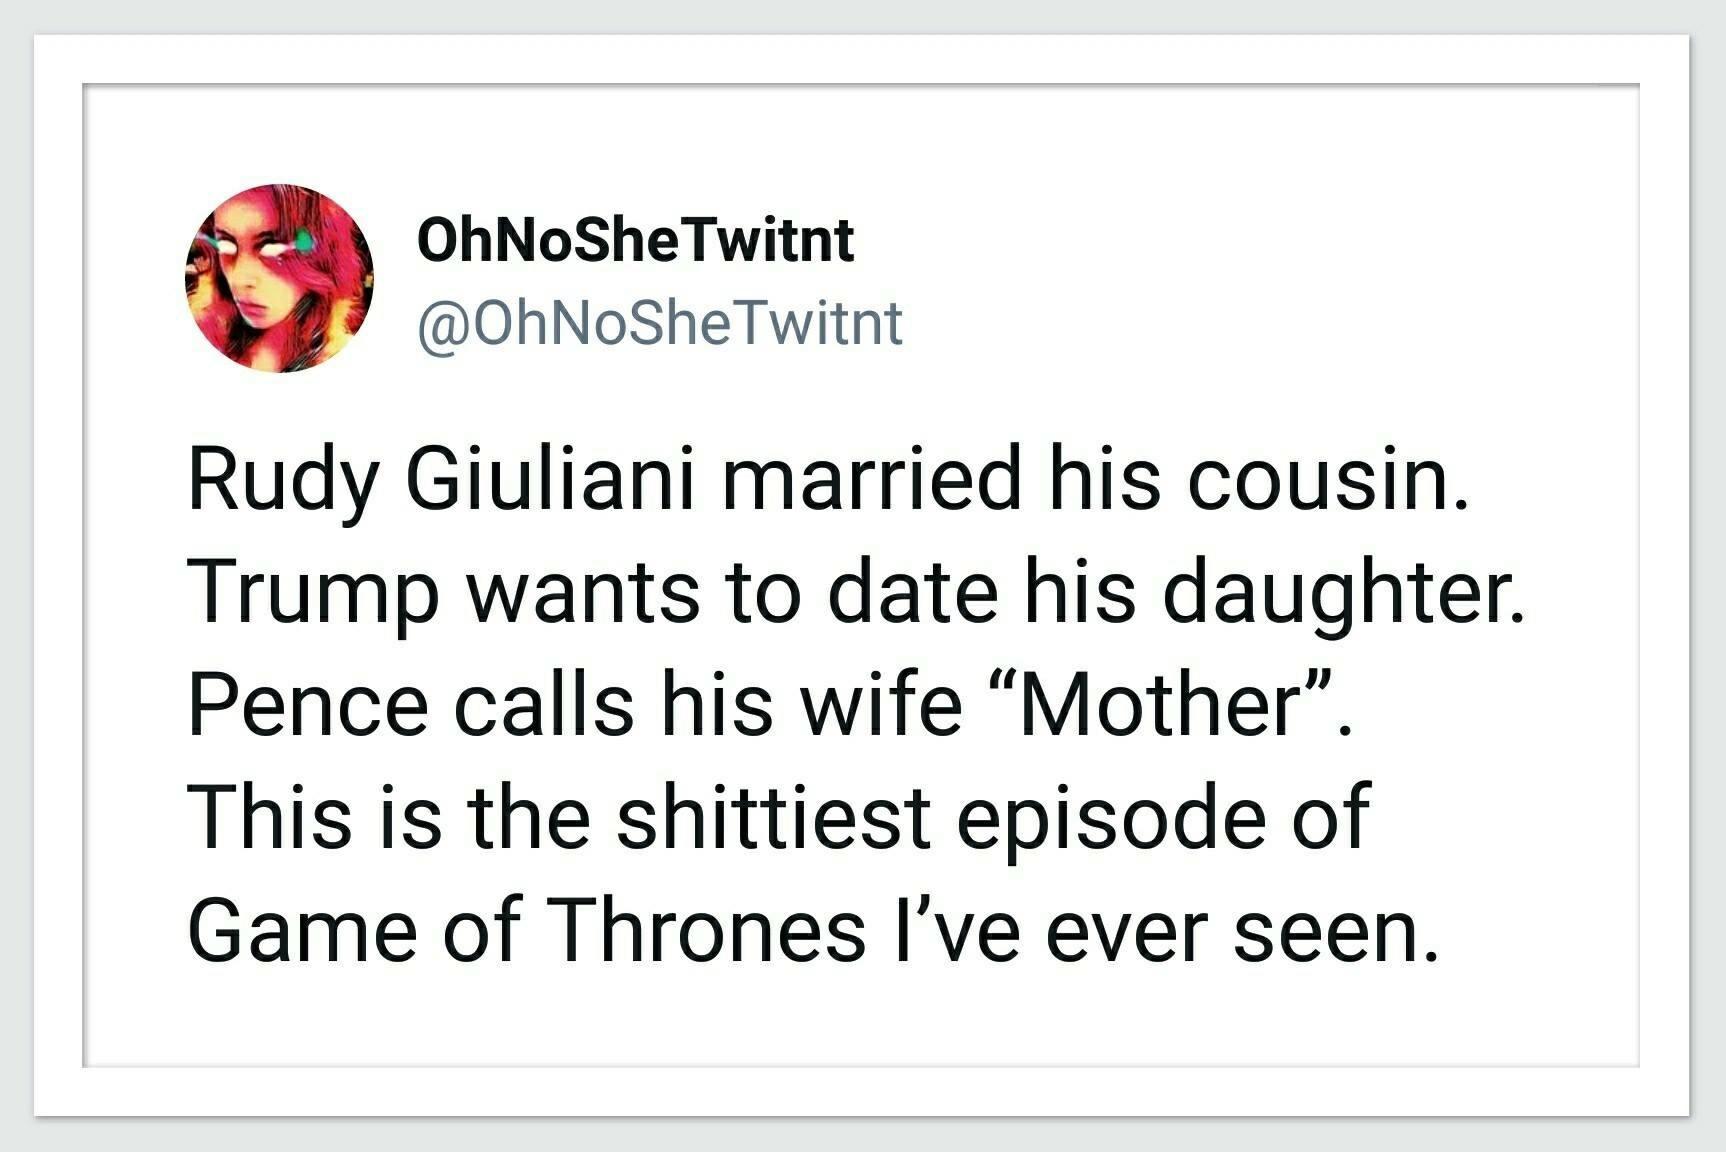The width and height of the screenshot is (1726, 1152).
Task: Click the word "This" starting fourth line
Action: (x=267, y=817)
